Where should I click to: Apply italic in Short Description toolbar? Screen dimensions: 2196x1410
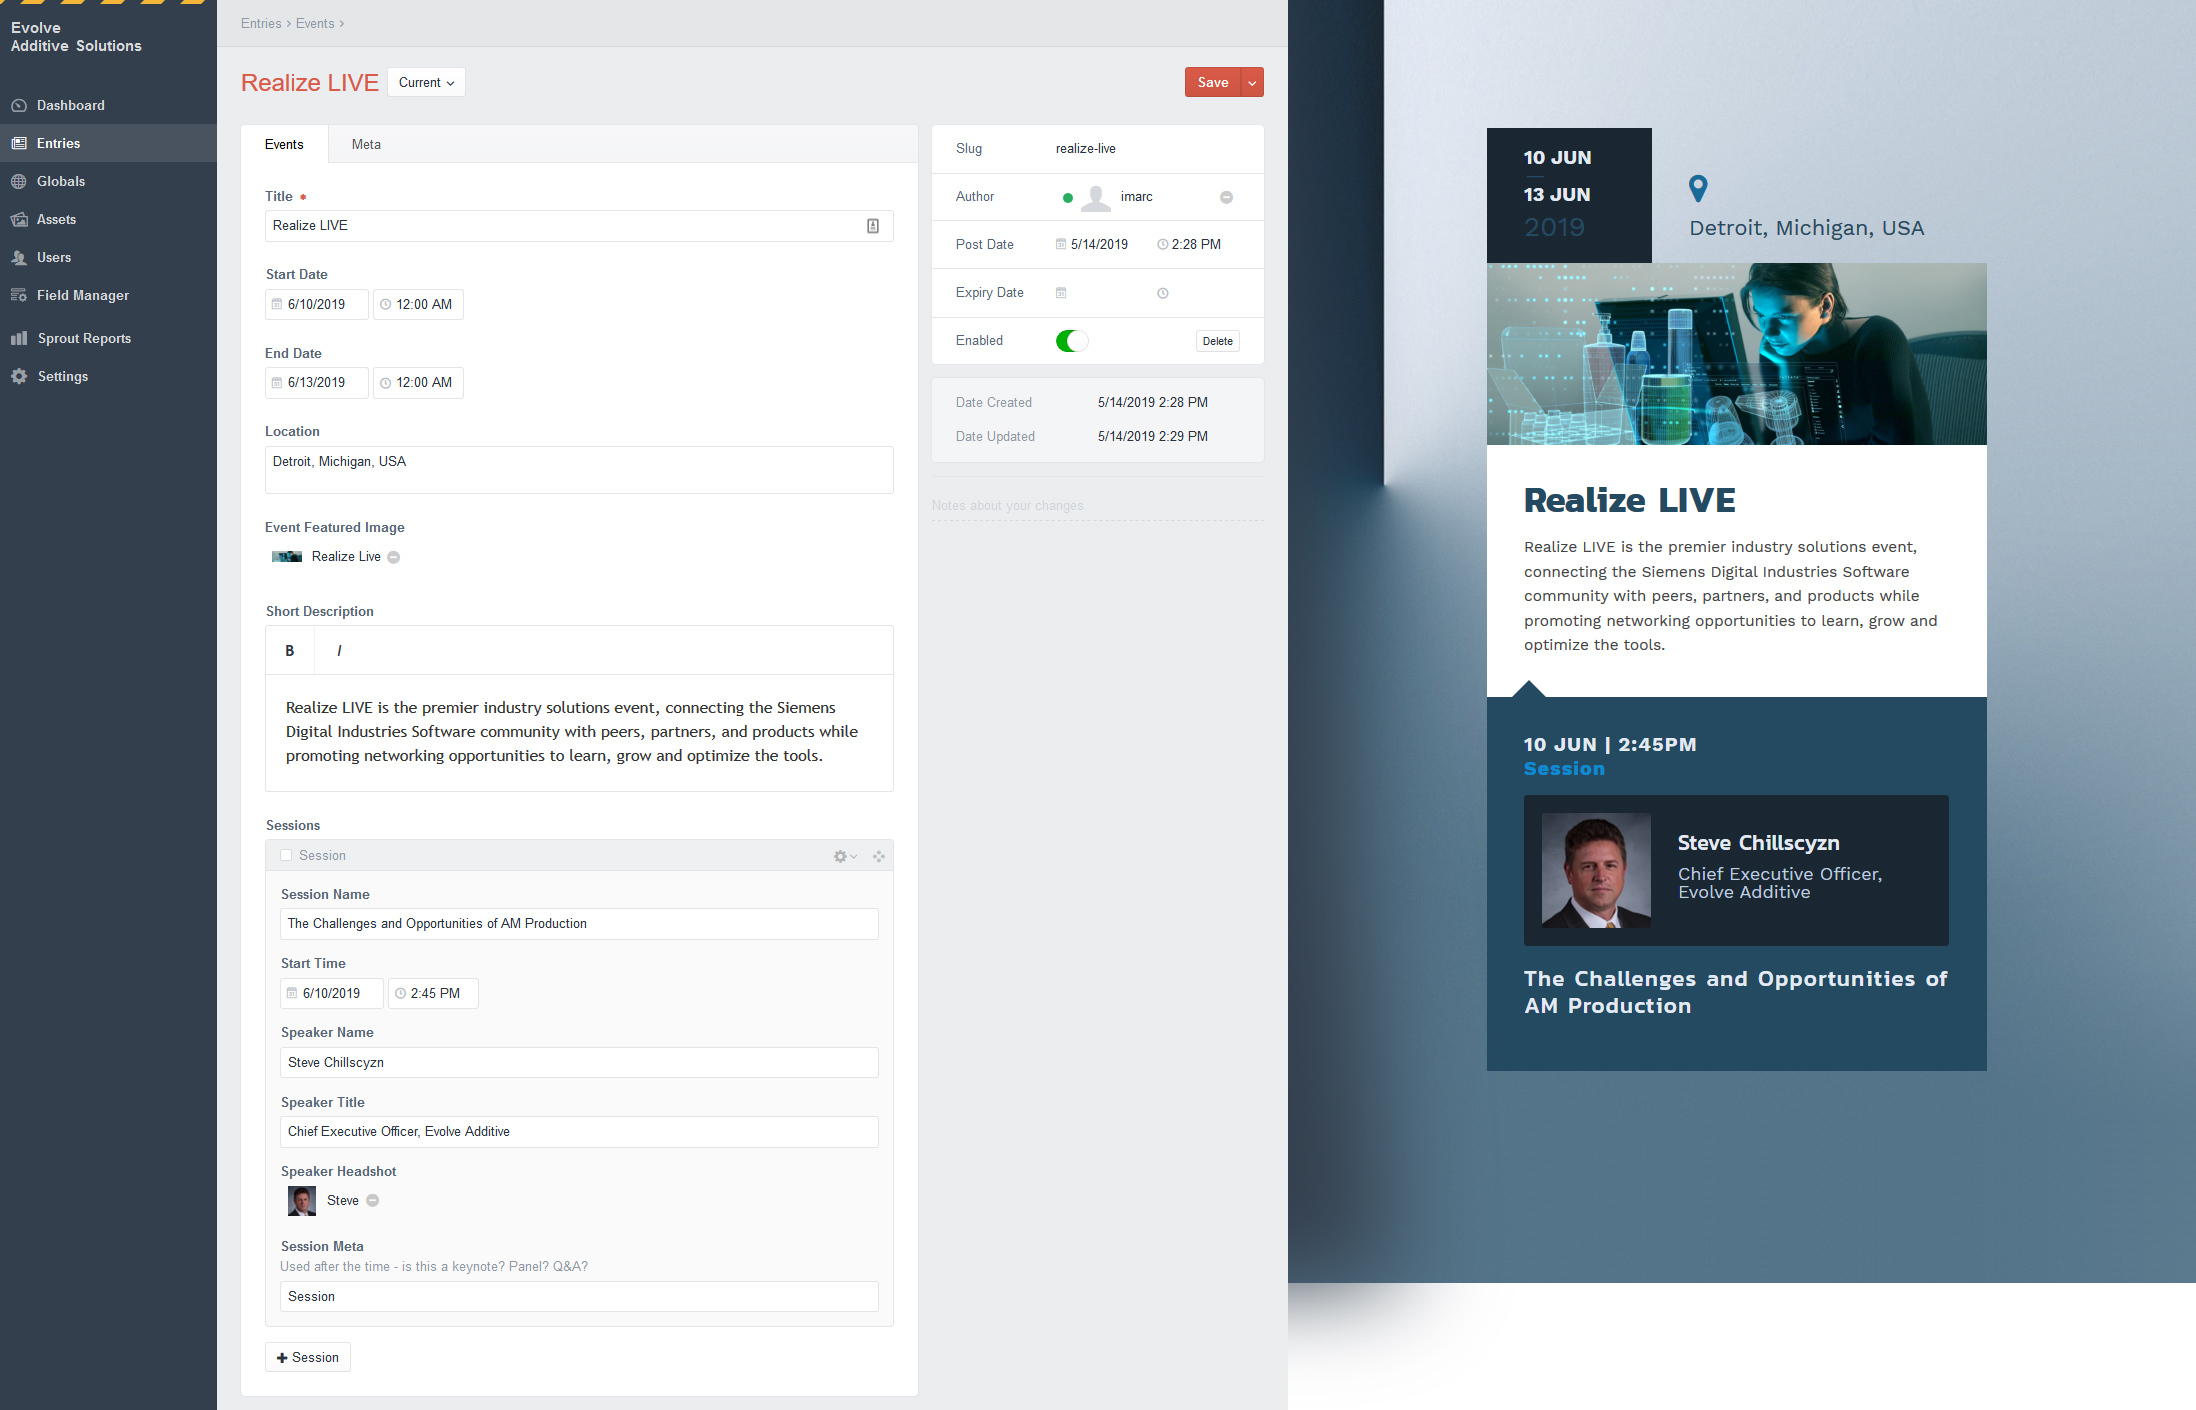click(x=339, y=651)
